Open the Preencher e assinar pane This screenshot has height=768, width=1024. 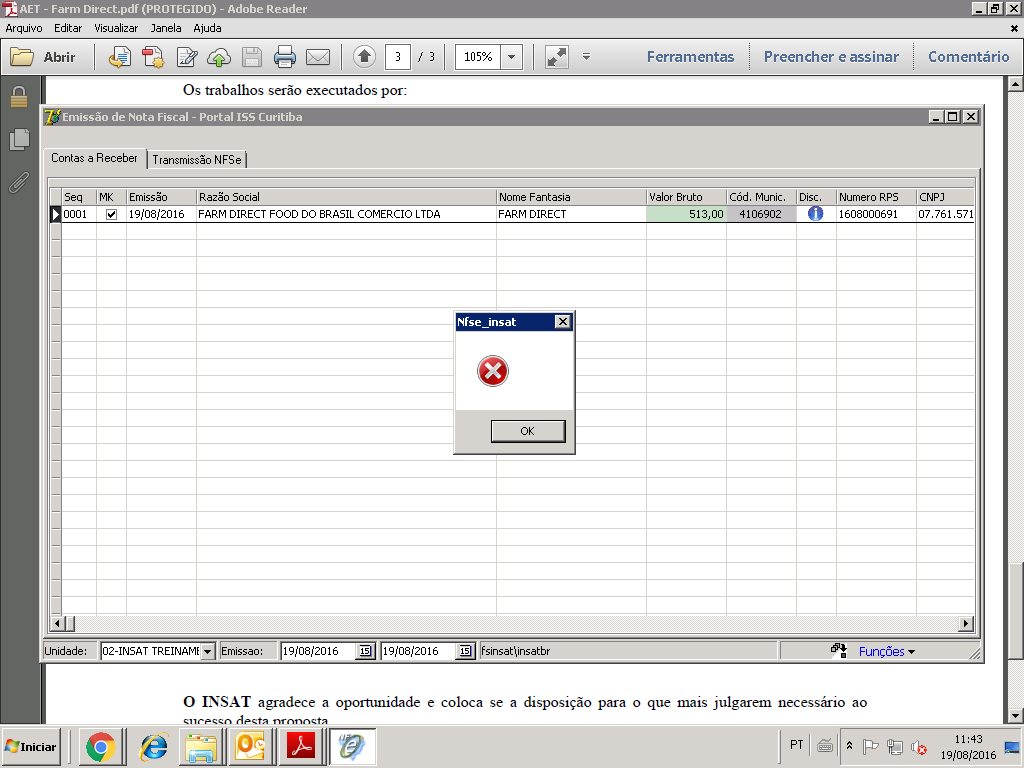pos(831,57)
